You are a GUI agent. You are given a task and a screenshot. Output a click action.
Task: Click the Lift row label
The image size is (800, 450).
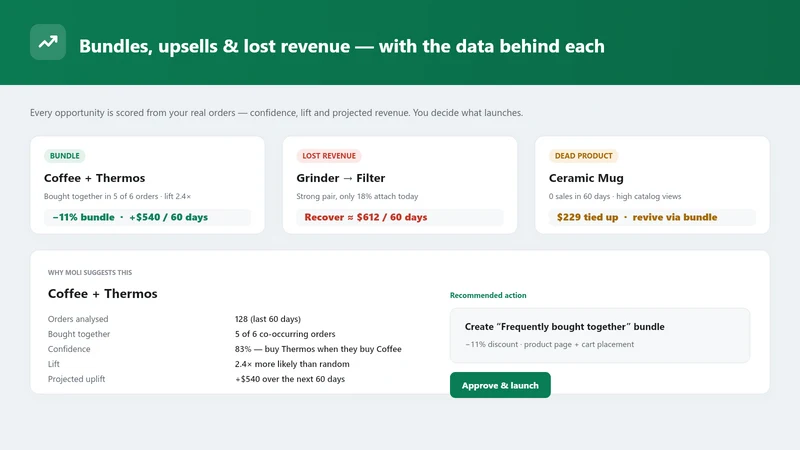coord(54,364)
